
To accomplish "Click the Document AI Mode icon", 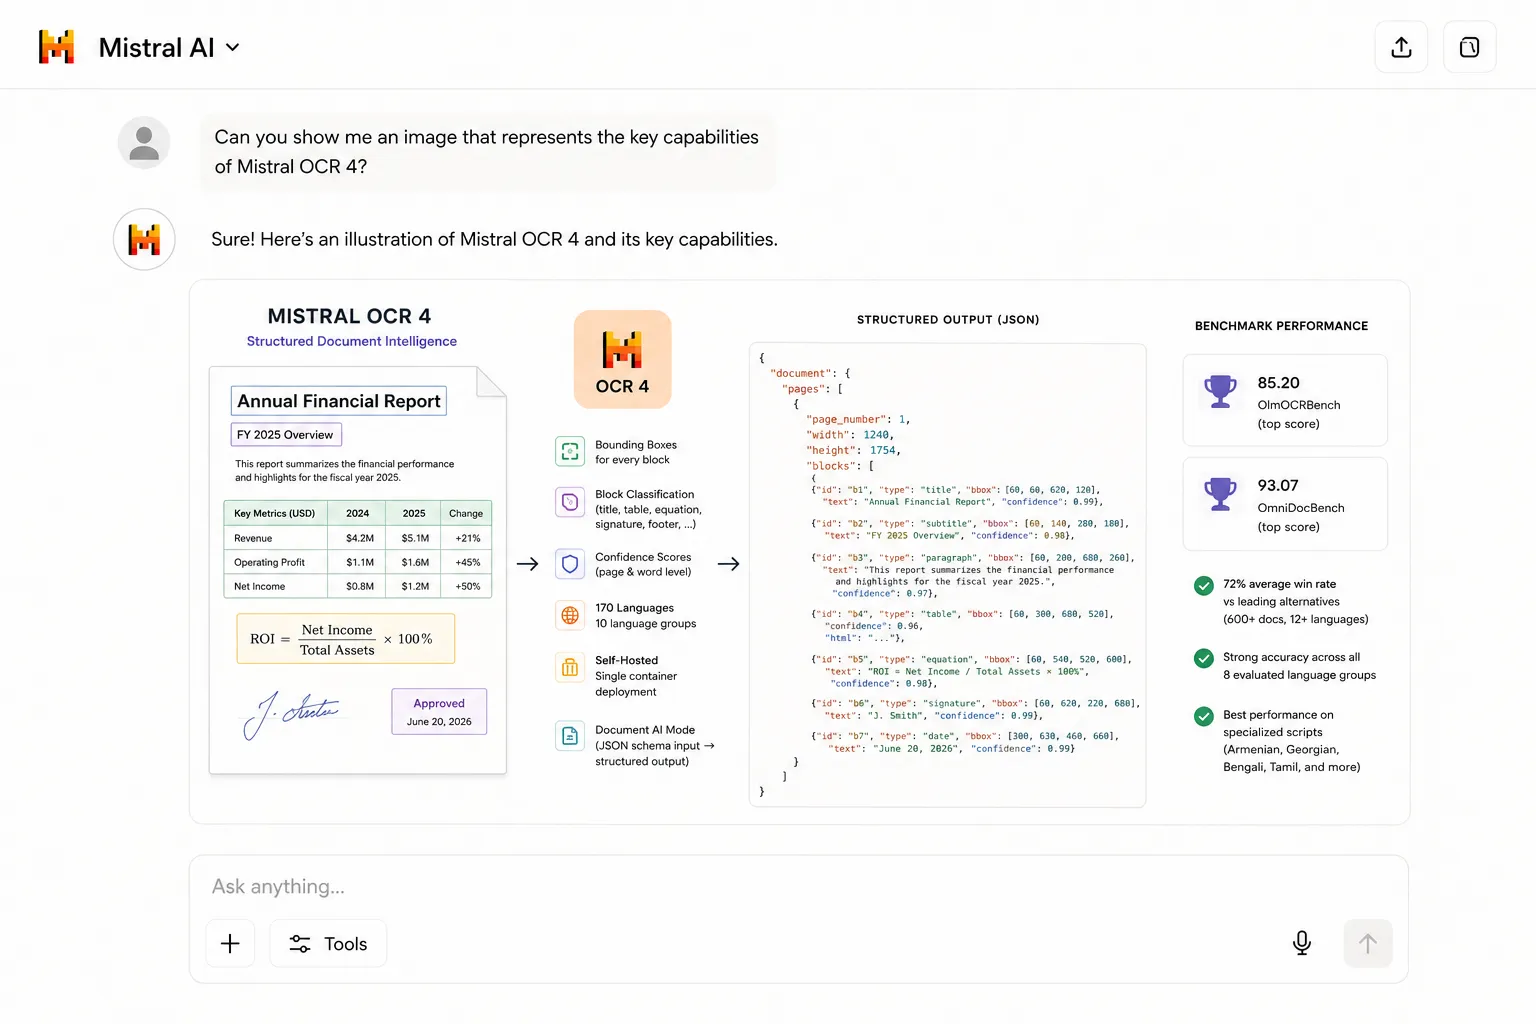I will (570, 737).
